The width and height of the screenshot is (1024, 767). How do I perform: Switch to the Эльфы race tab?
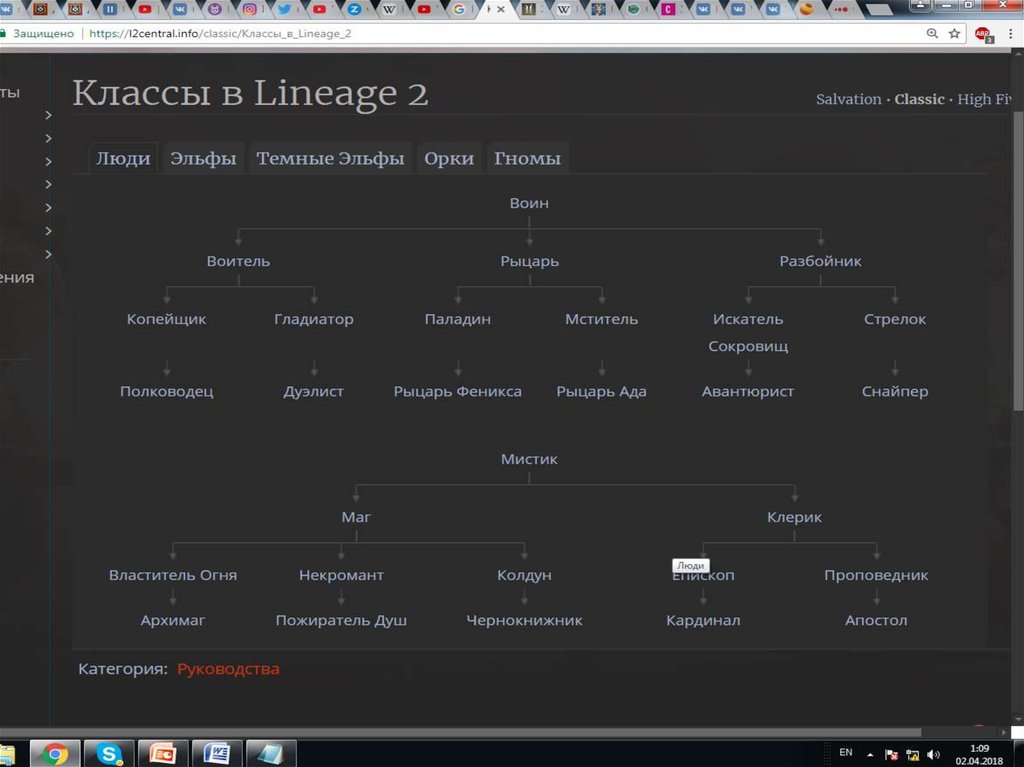click(x=203, y=158)
